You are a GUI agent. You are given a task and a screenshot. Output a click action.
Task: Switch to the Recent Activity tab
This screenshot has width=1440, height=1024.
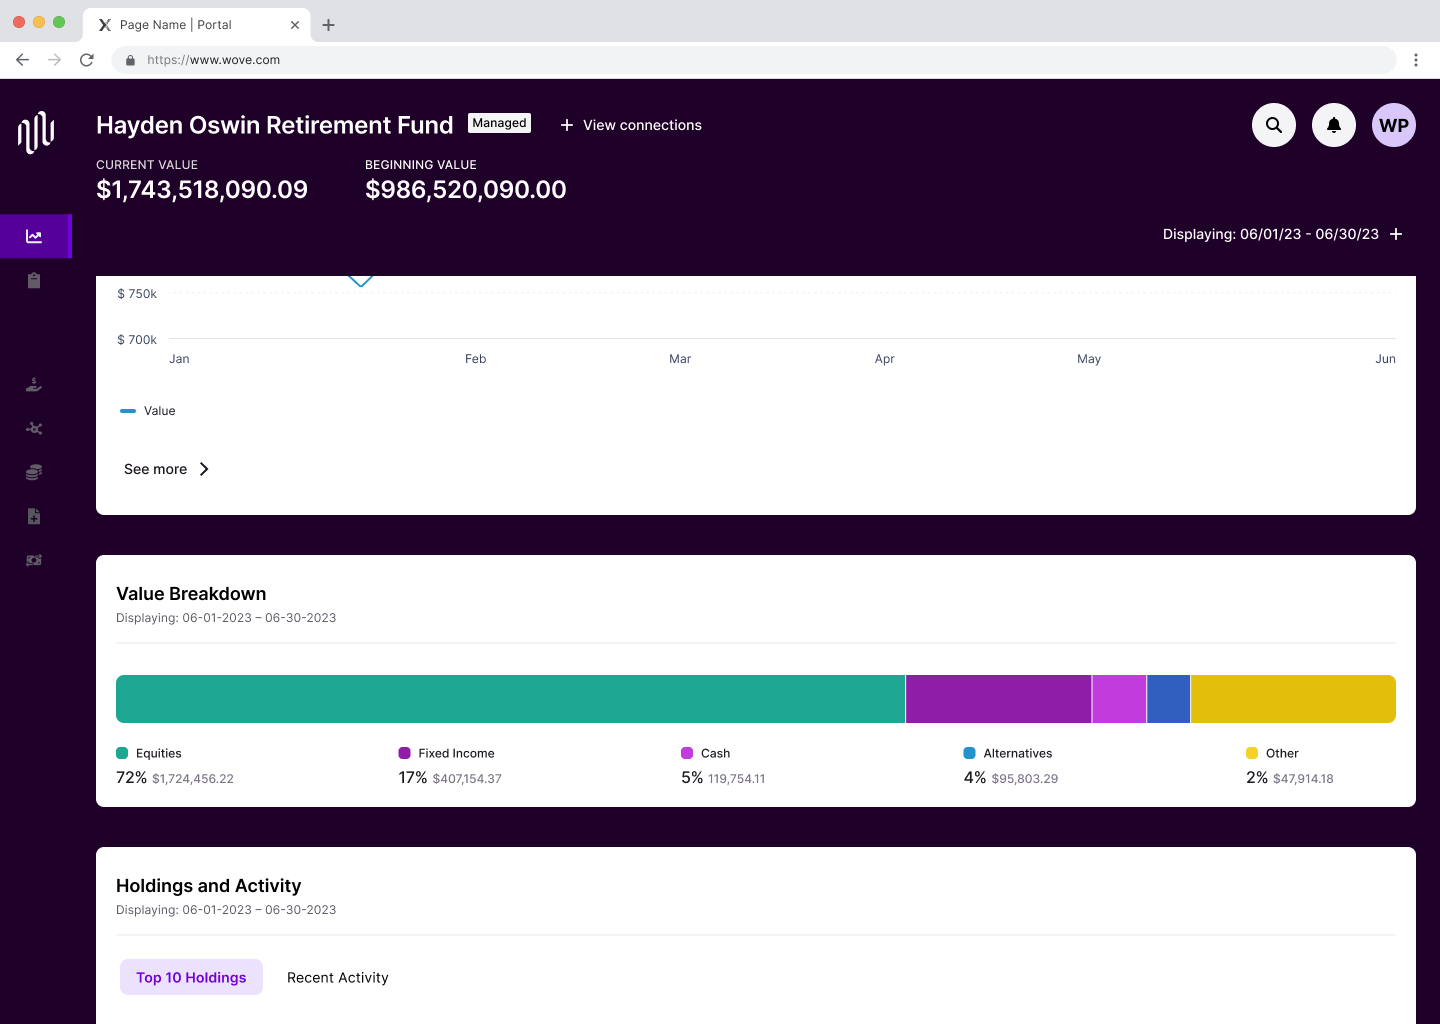tap(337, 977)
